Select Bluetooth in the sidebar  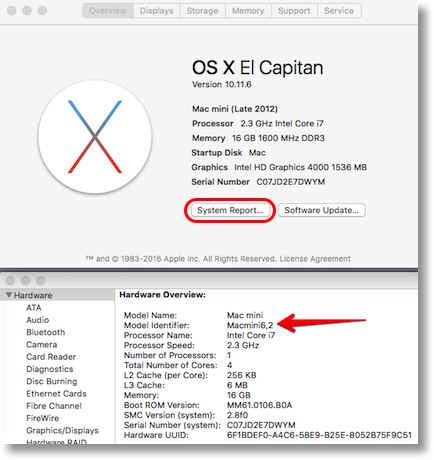click(46, 332)
